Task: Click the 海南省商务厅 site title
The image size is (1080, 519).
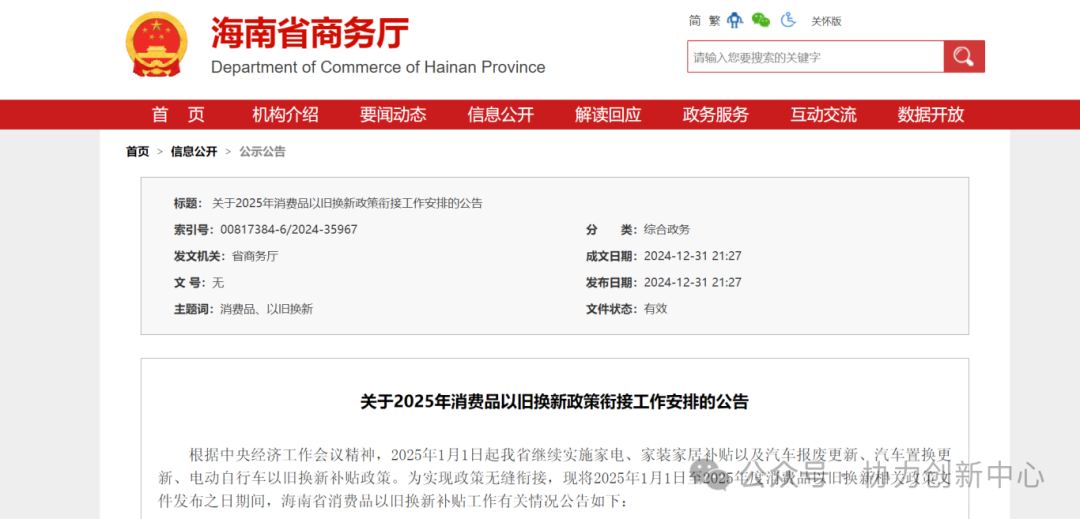Action: coord(310,33)
